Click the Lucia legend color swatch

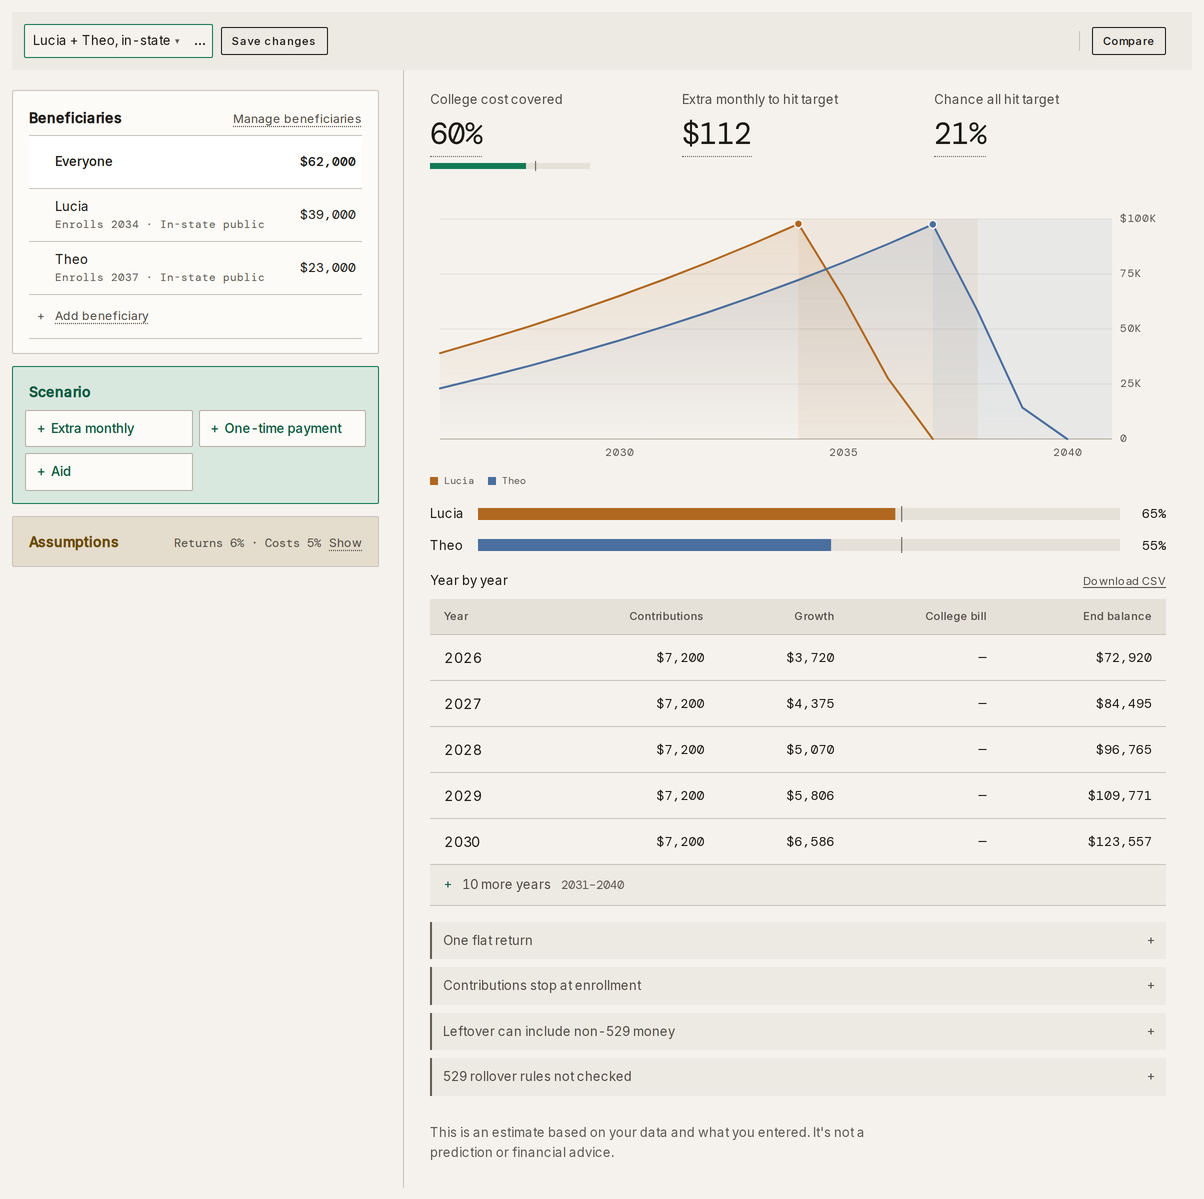[x=434, y=481]
